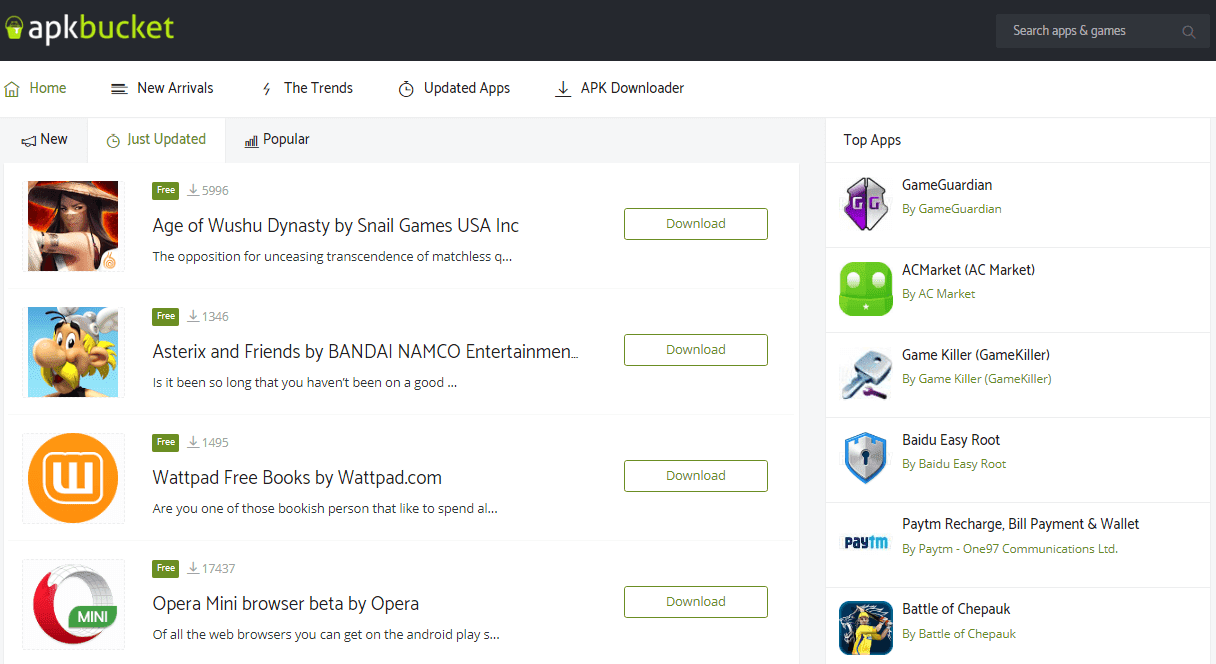1216x664 pixels.
Task: Open Baidu Easy Root title
Action: (951, 440)
